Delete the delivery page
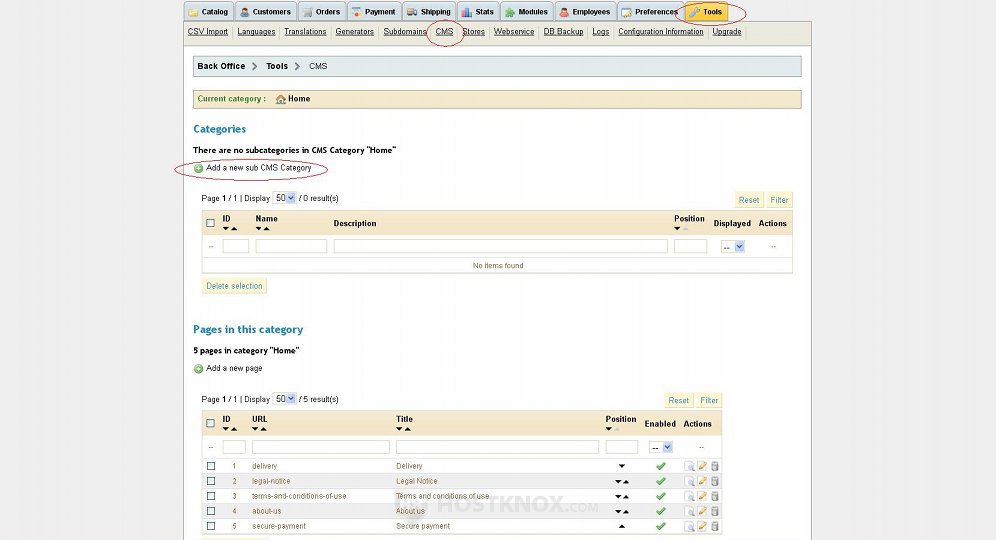Screen dimensions: 996x540 [x=715, y=466]
